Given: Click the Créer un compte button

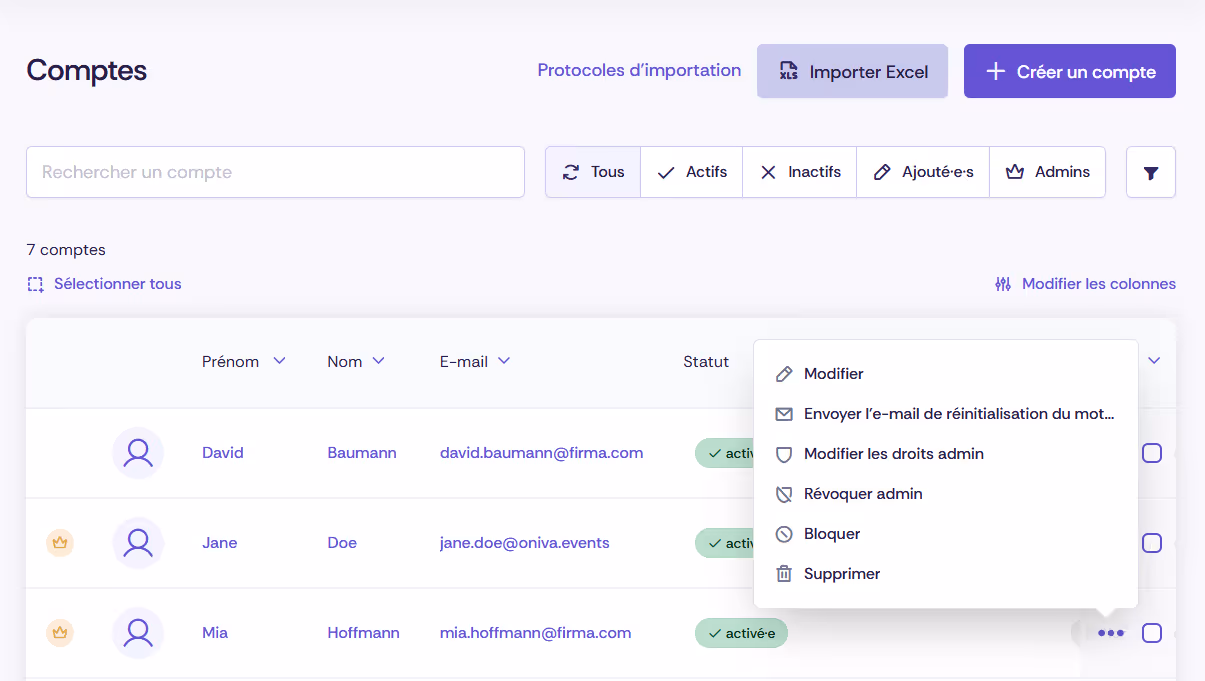Looking at the screenshot, I should tap(1070, 71).
